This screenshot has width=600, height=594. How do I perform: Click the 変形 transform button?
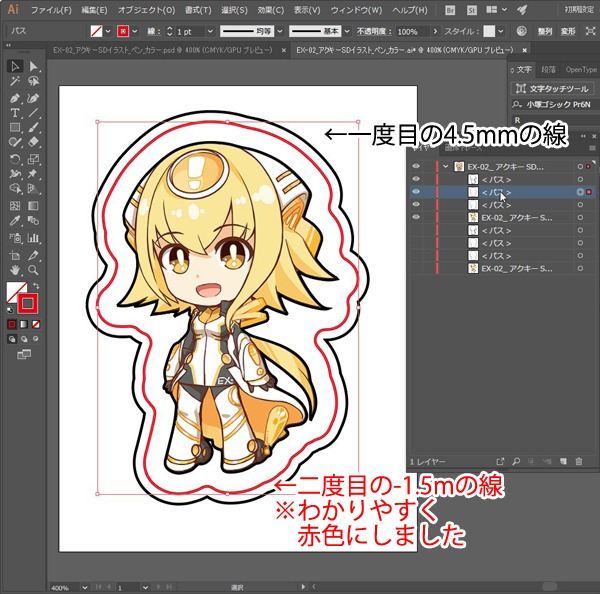pyautogui.click(x=568, y=31)
